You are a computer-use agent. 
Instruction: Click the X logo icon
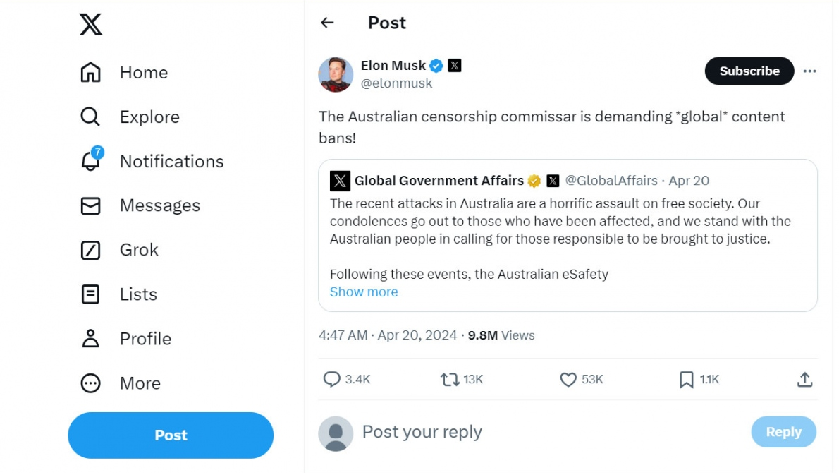[x=91, y=25]
